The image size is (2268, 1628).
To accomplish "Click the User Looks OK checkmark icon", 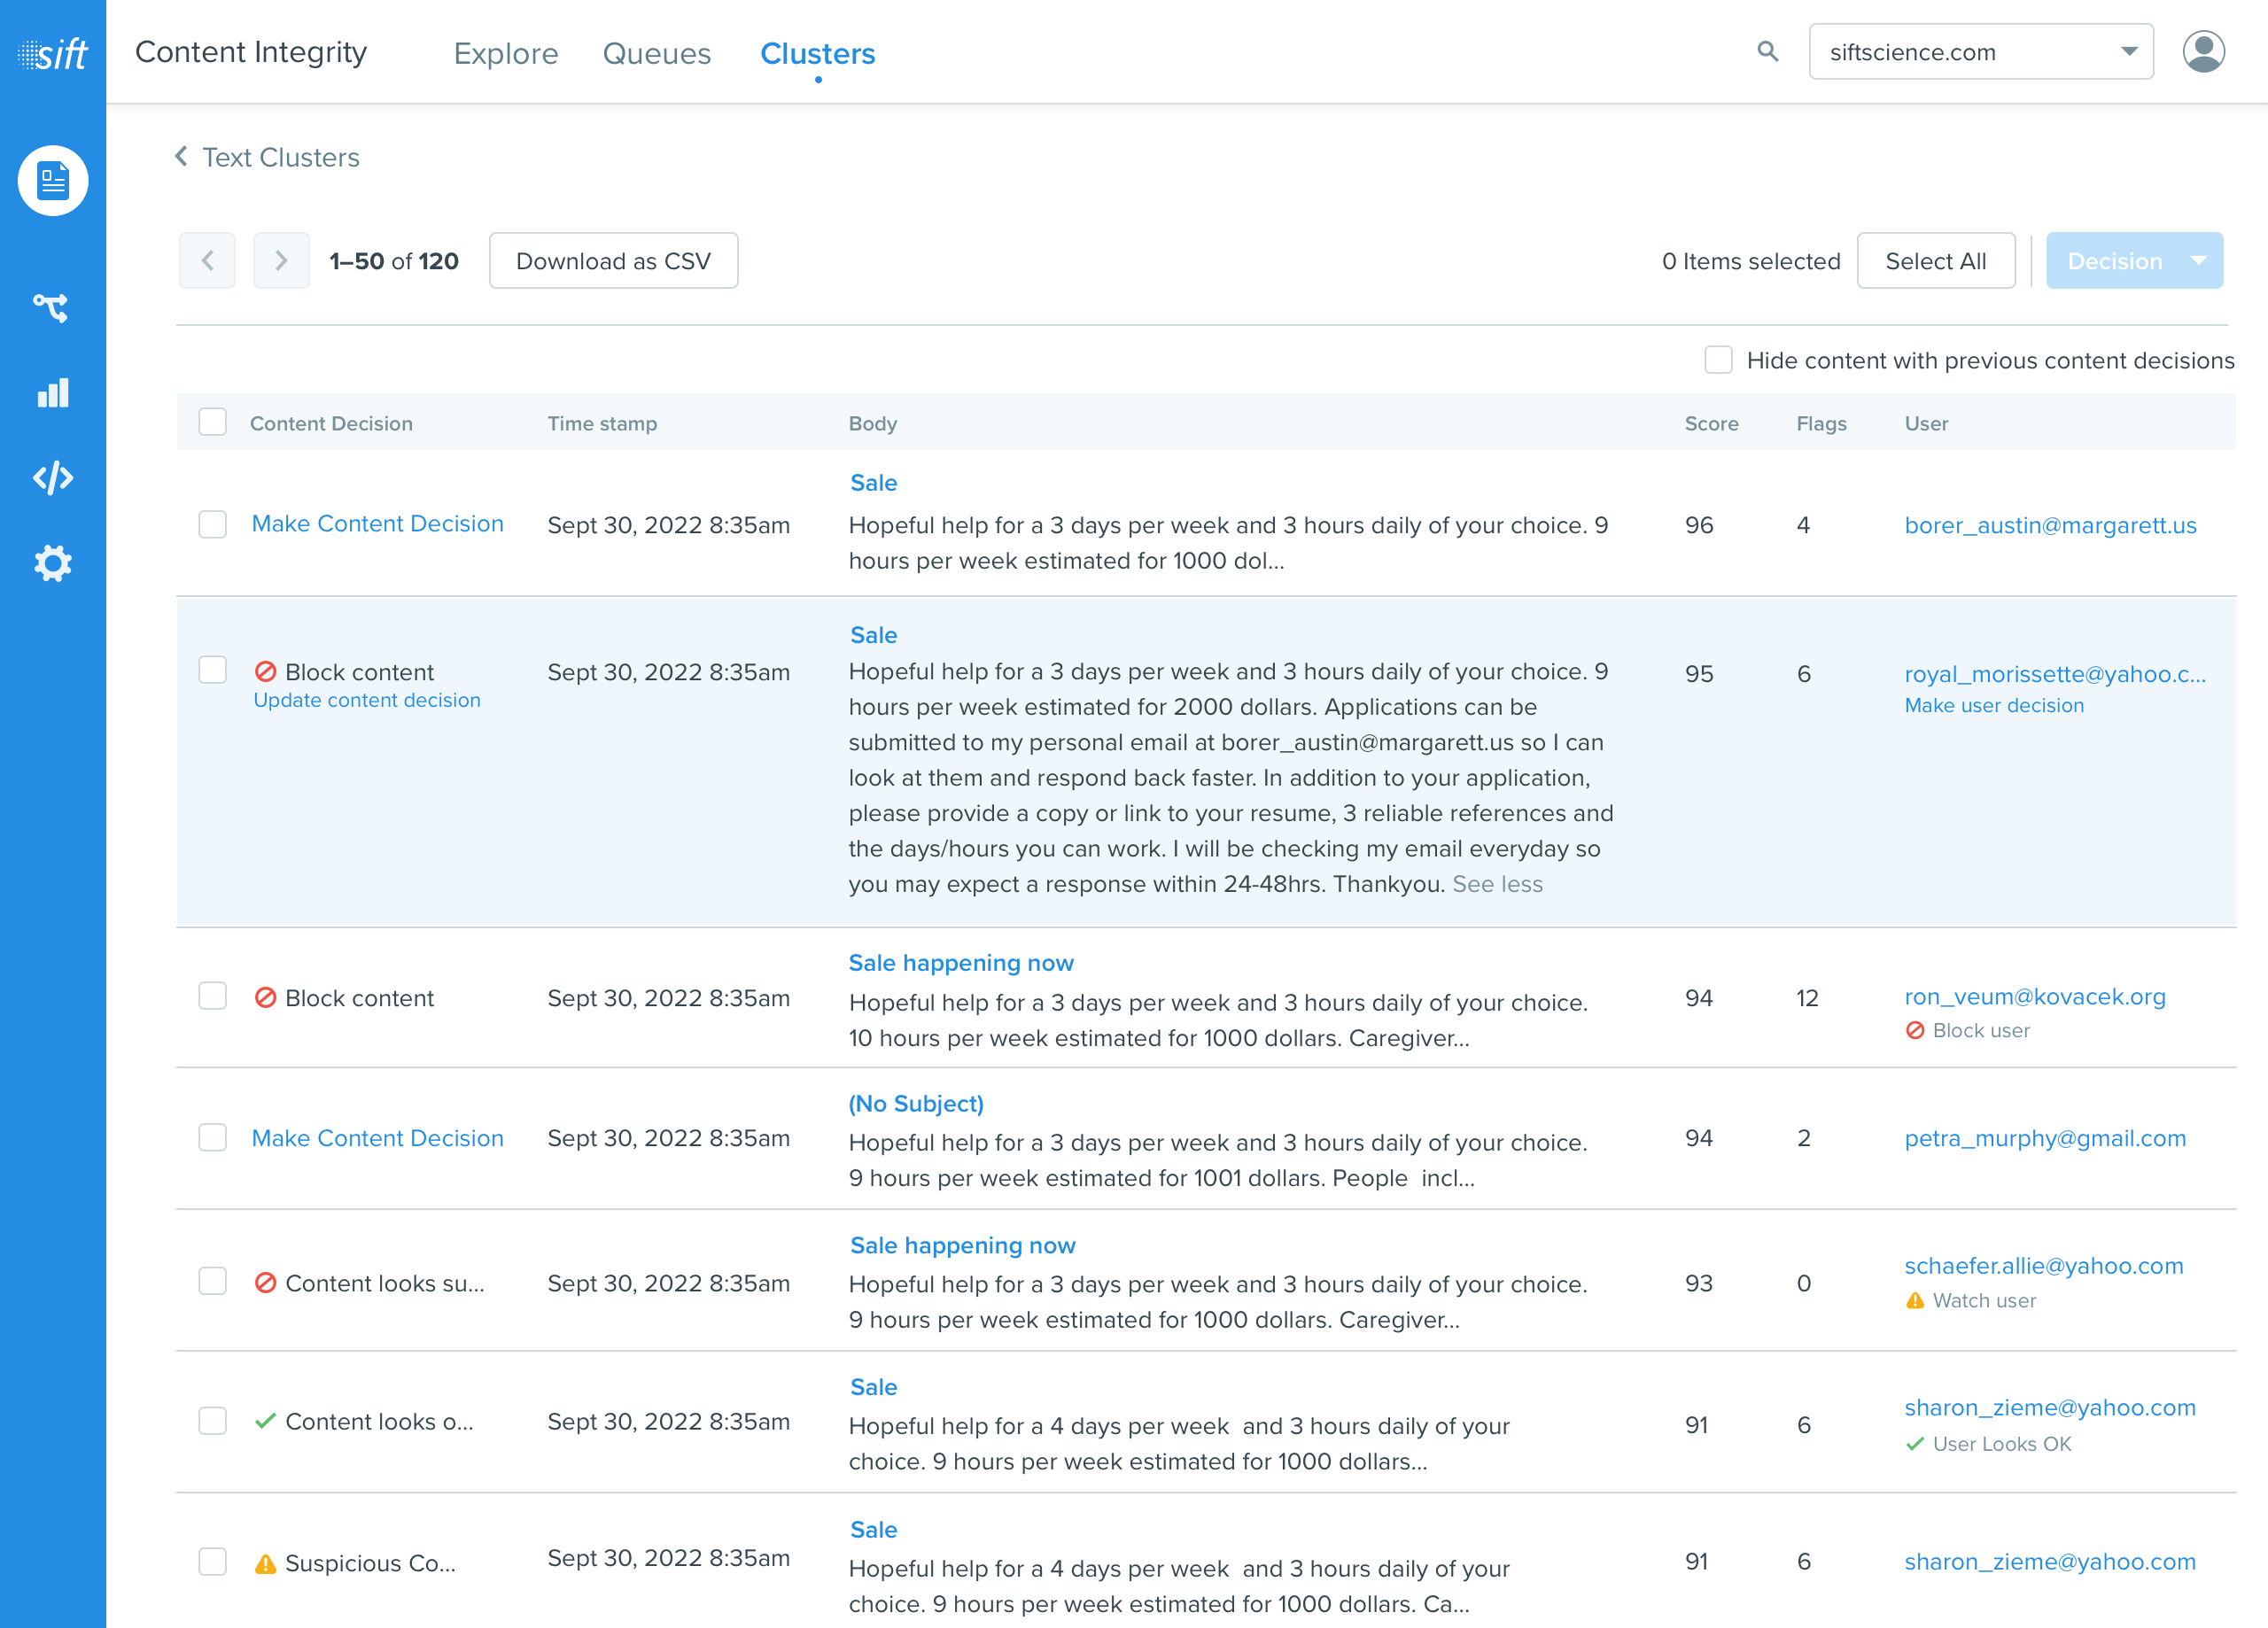I will coord(1915,1443).
